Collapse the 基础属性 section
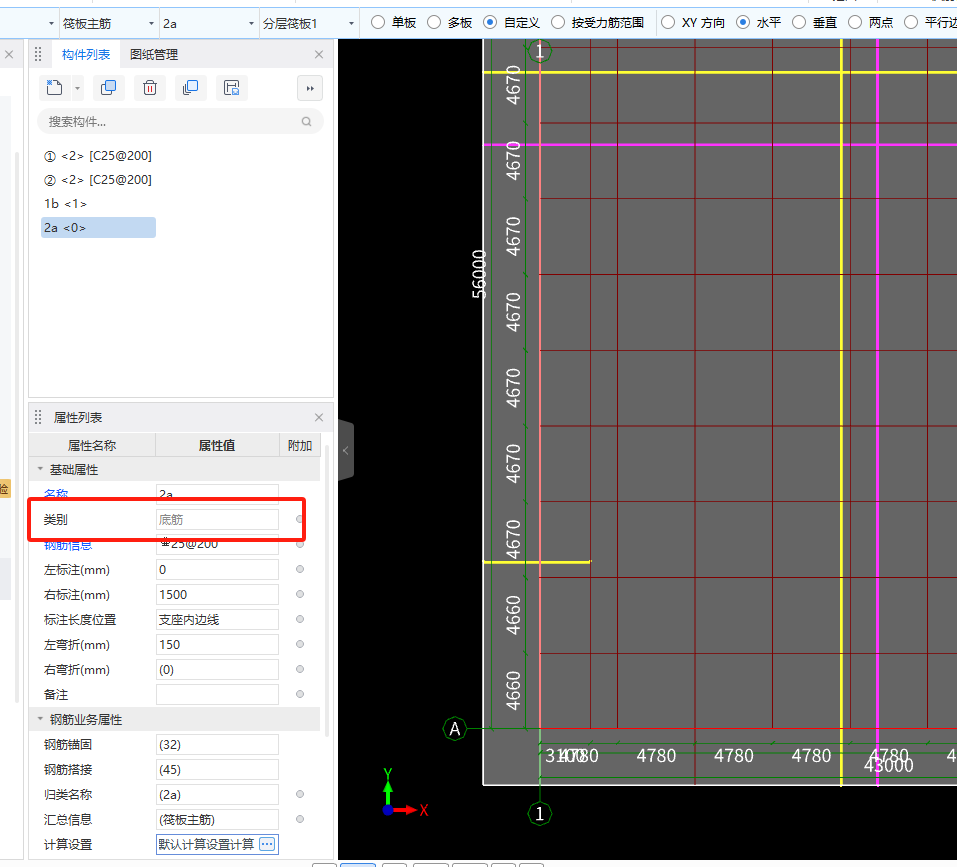This screenshot has width=957, height=867. (40, 469)
